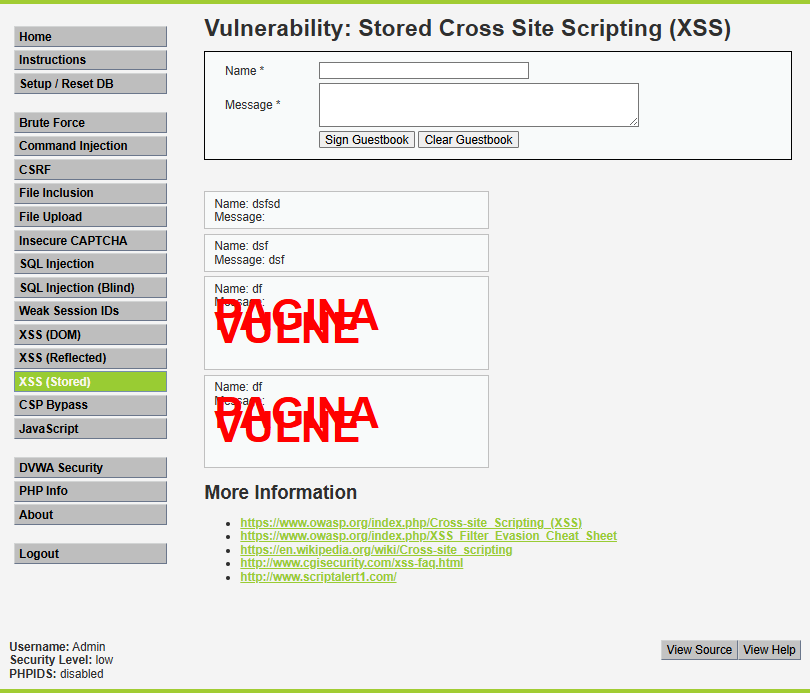Image resolution: width=810 pixels, height=693 pixels.
Task: Open the CSP Bypass module
Action: [90, 405]
